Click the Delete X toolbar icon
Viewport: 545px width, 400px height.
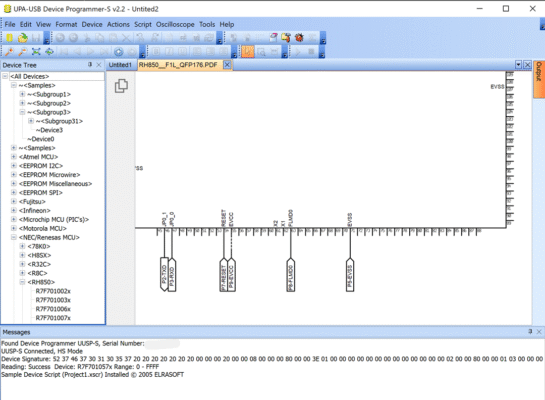(126, 38)
